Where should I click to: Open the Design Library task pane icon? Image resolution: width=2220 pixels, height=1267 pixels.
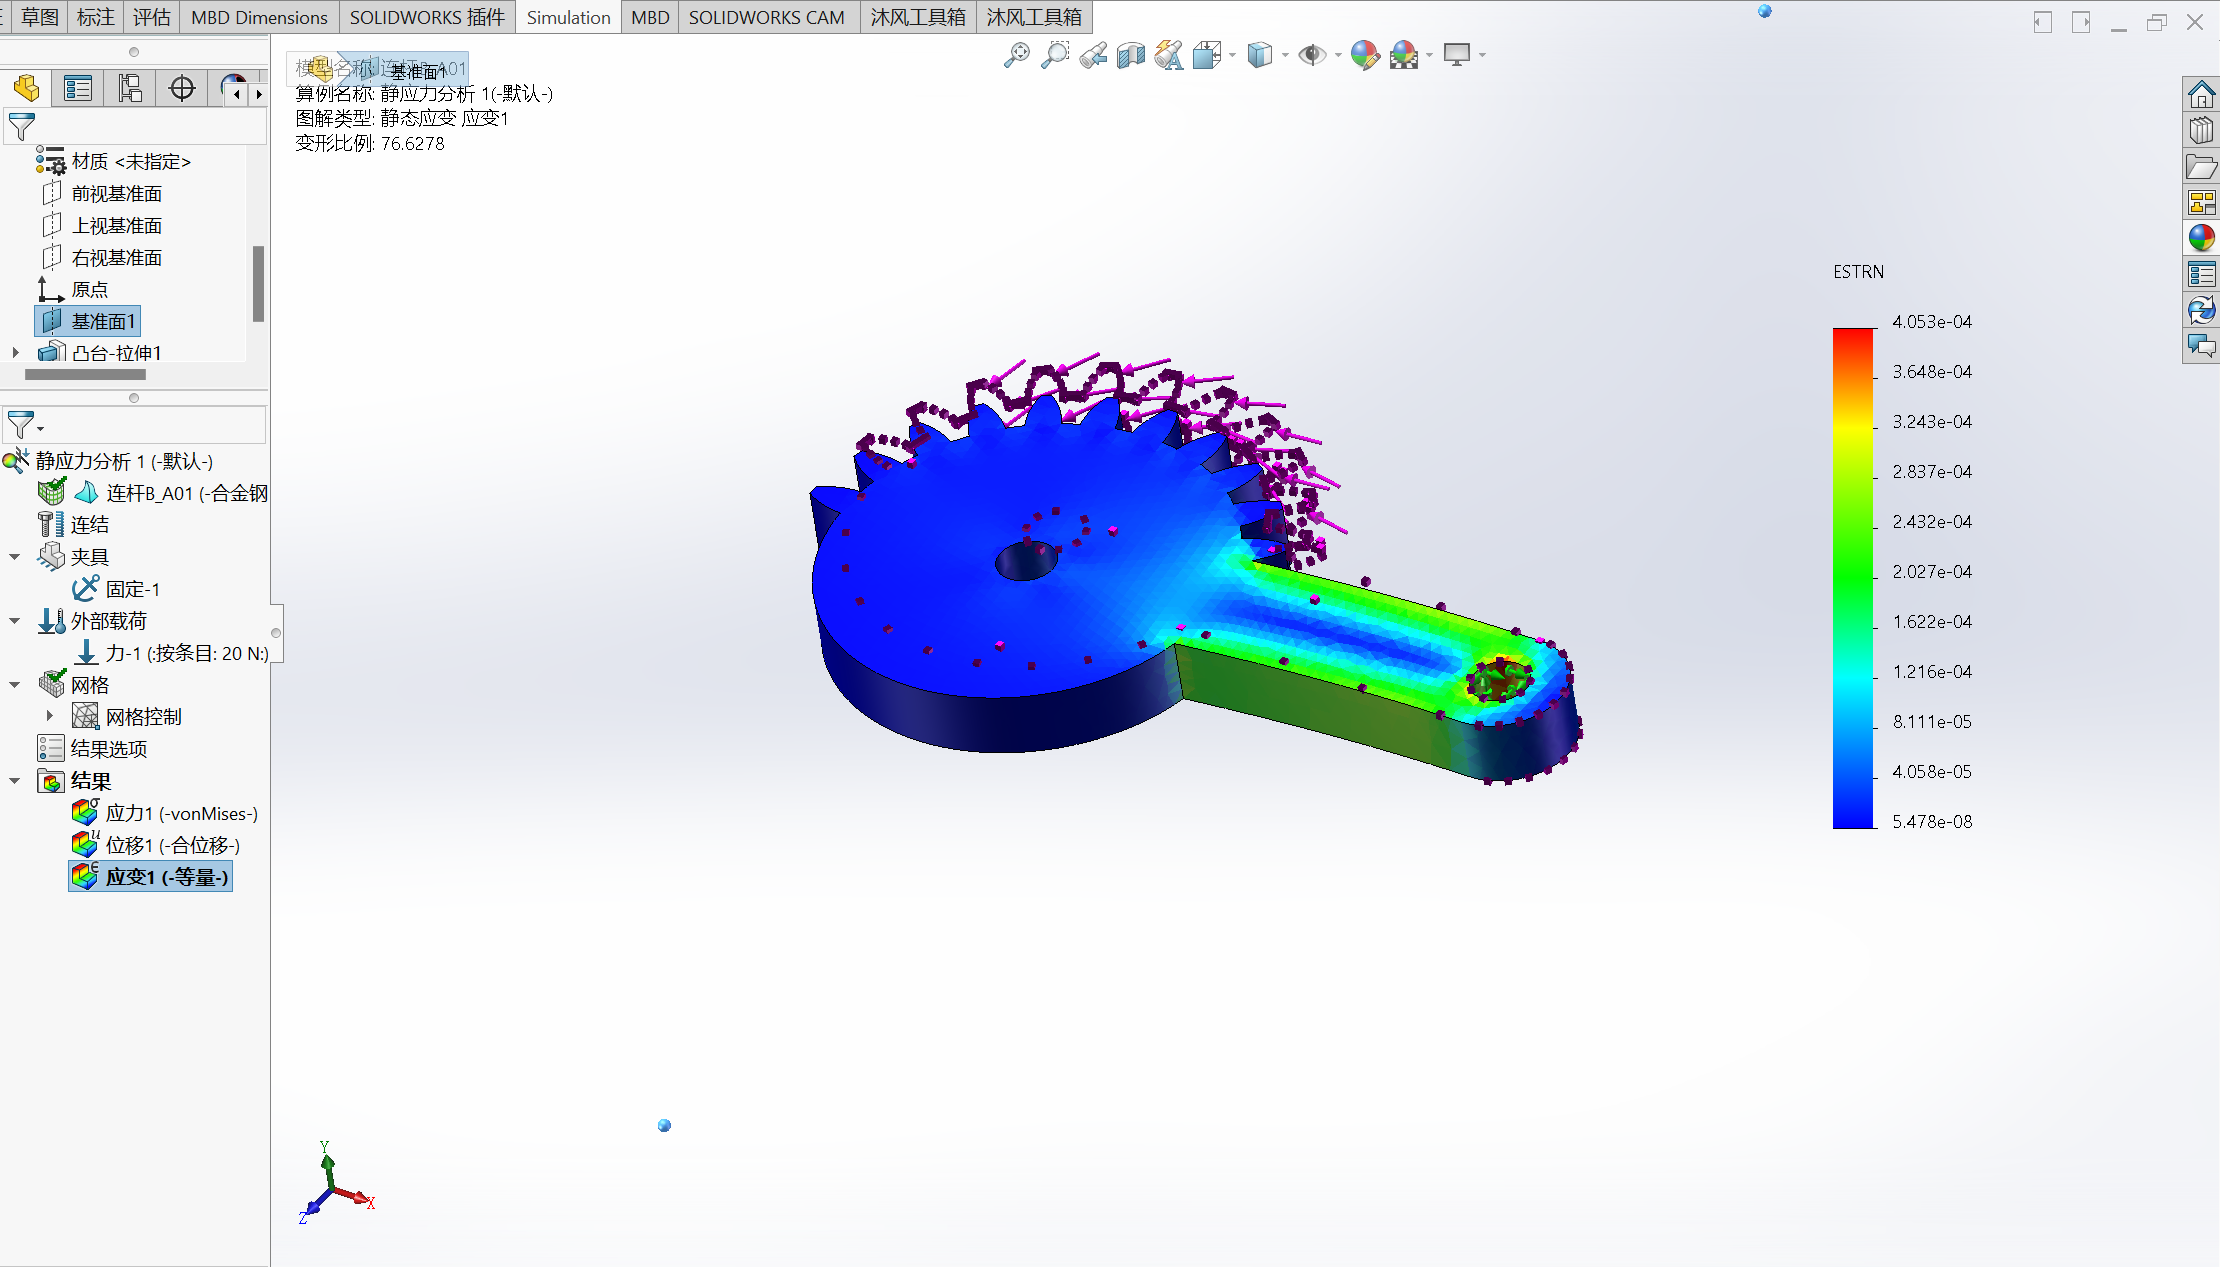coord(2201,130)
